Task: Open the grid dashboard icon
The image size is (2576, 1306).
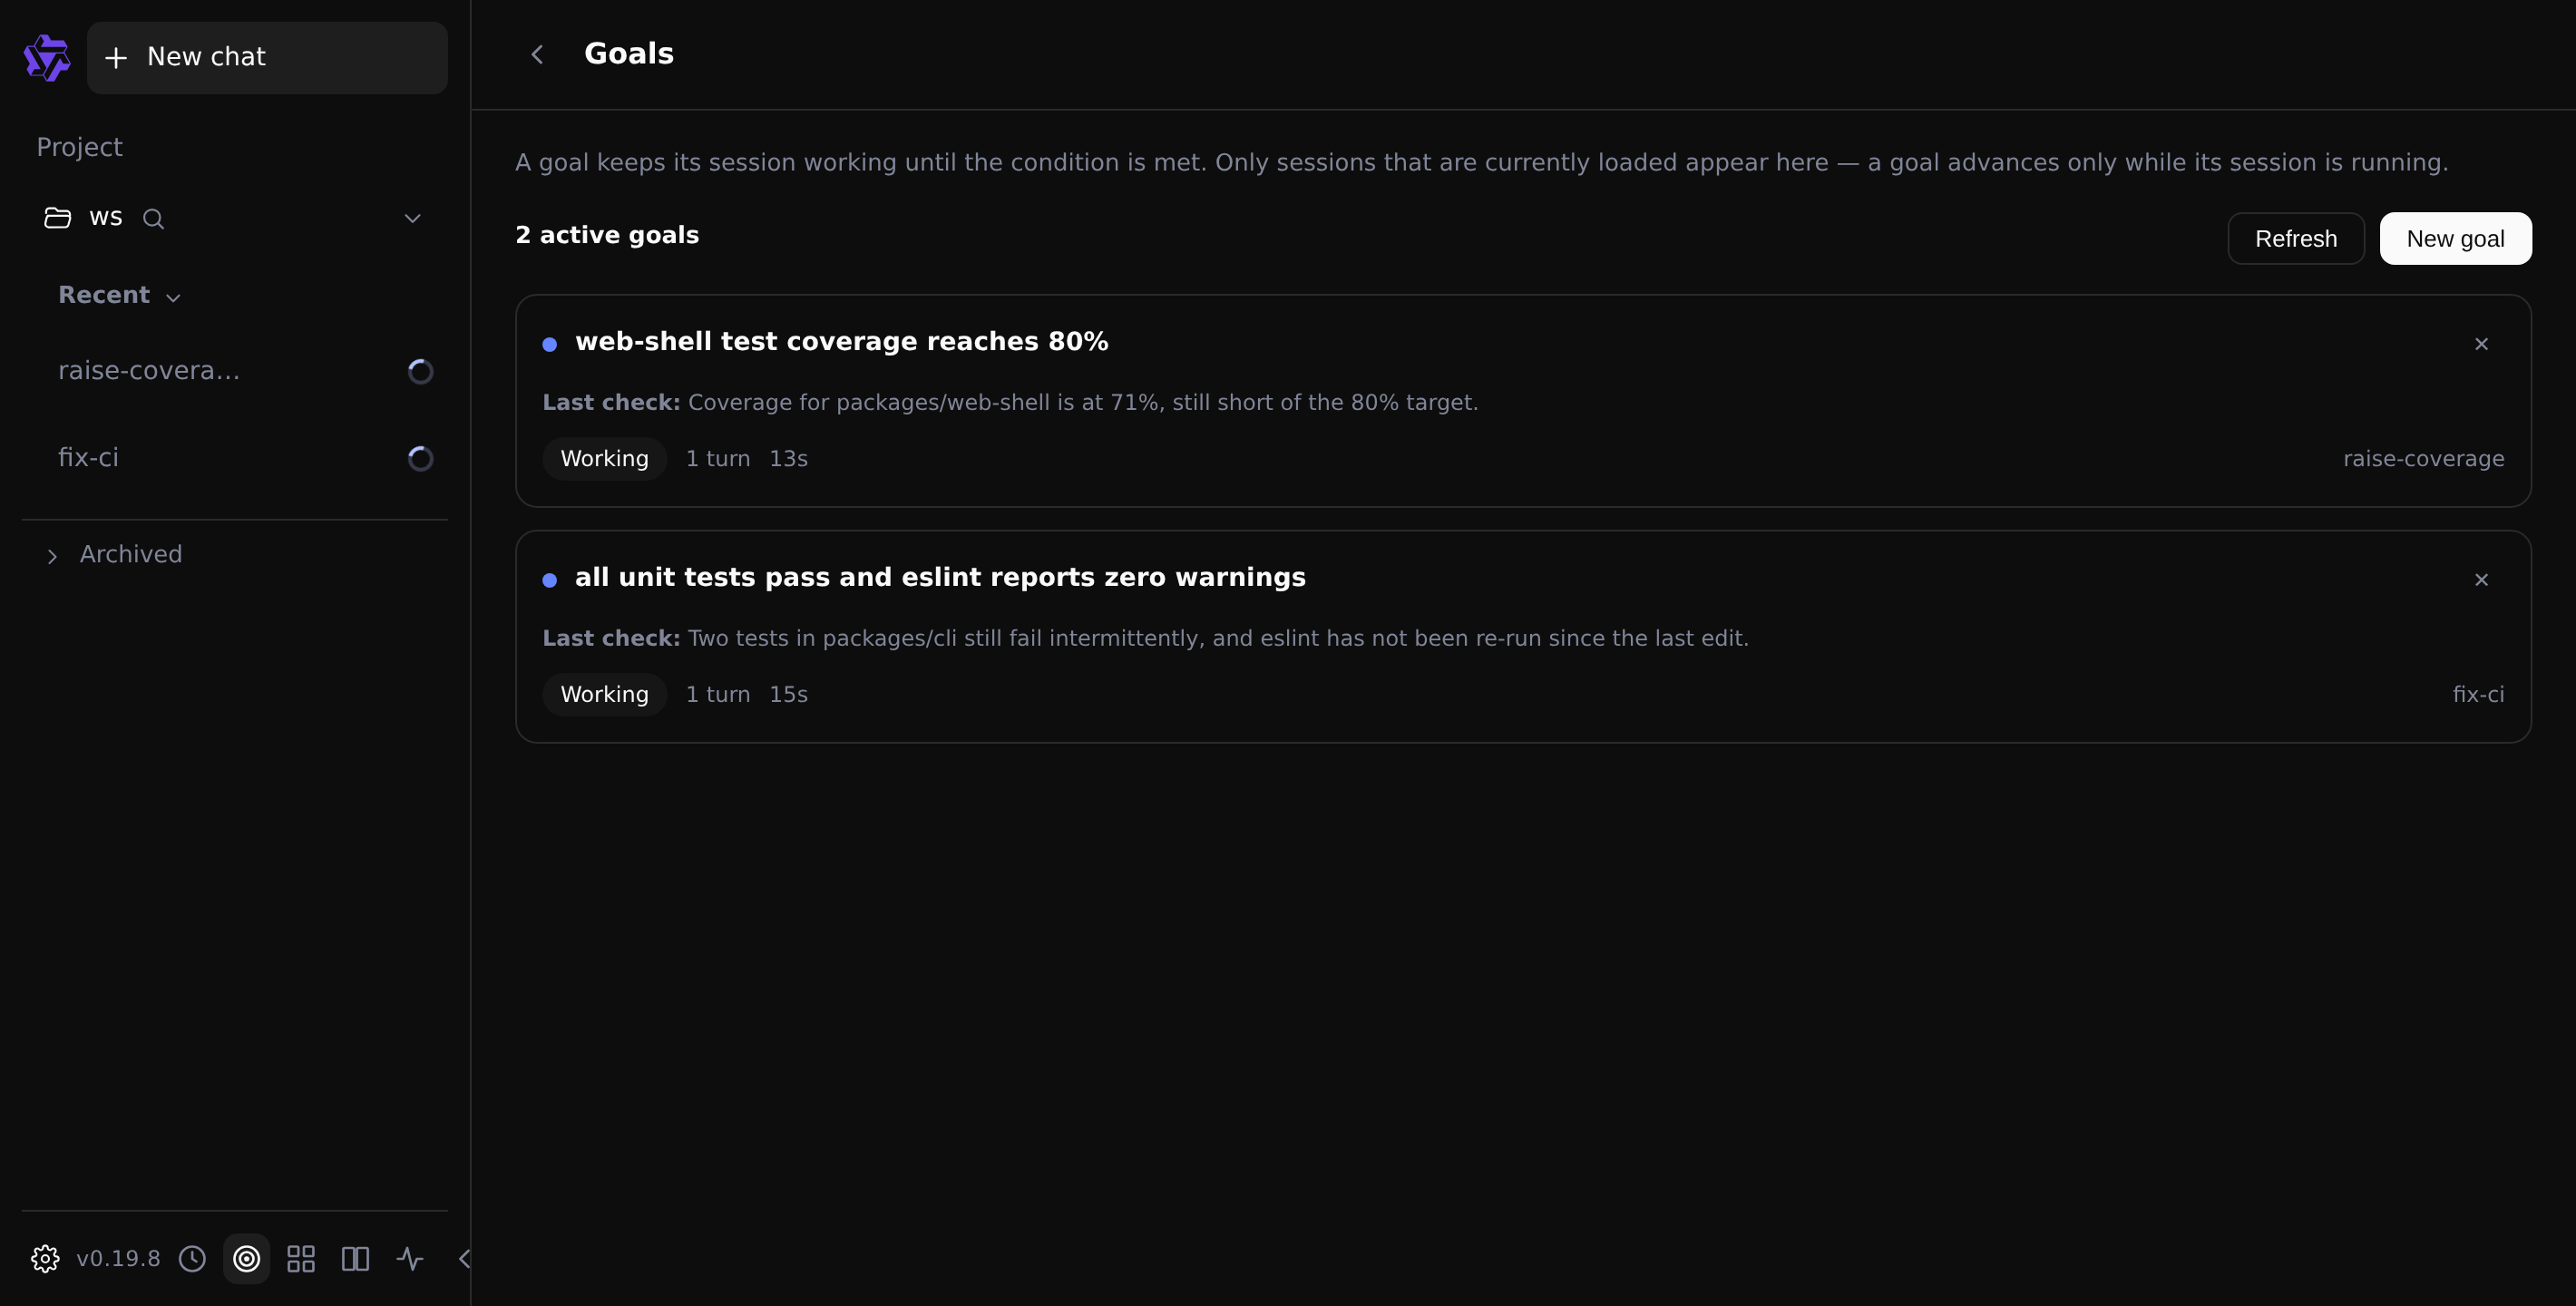Action: coord(301,1258)
